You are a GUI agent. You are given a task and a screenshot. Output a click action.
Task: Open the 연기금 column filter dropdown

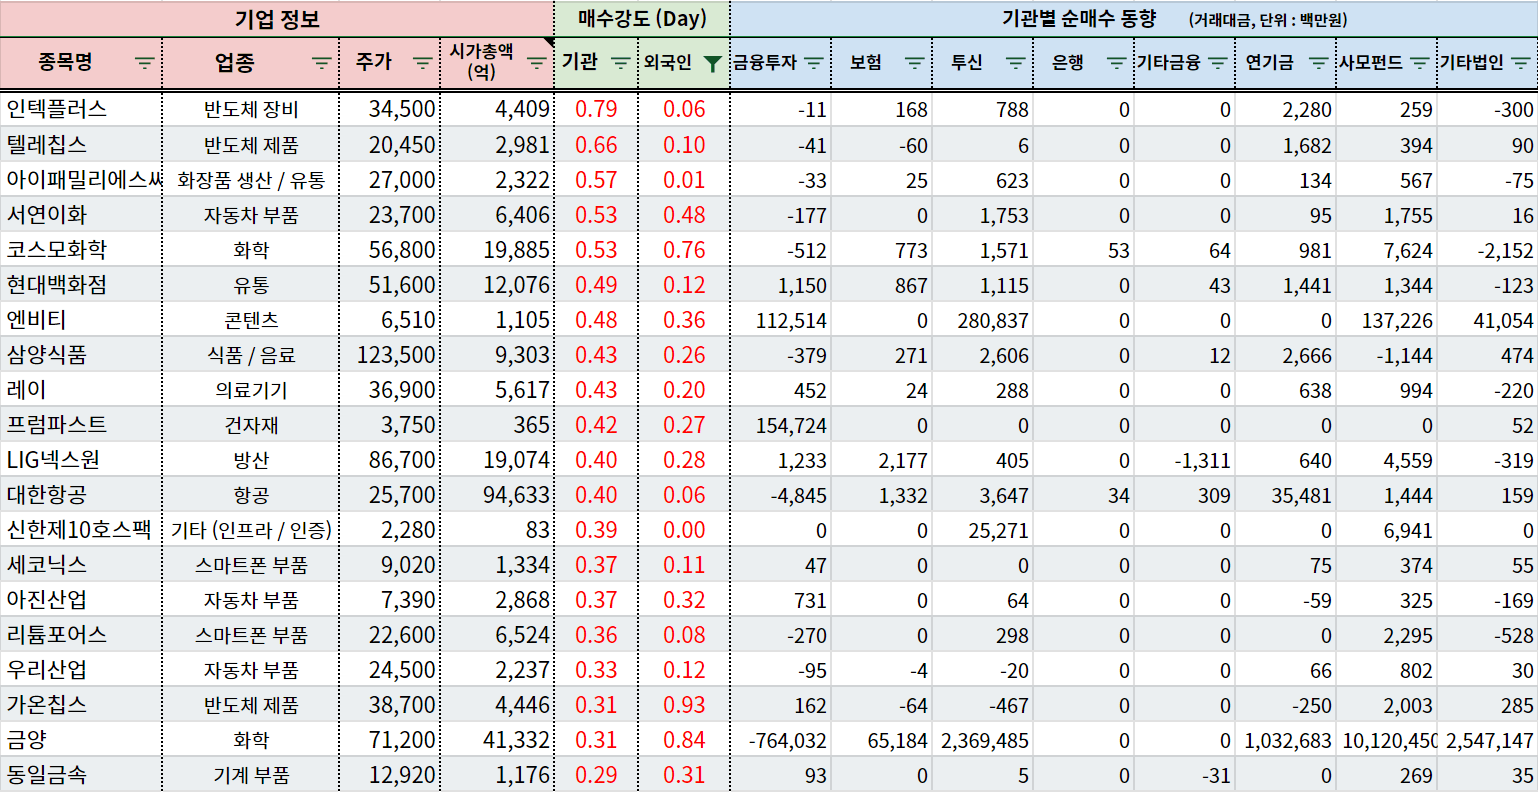[1319, 63]
